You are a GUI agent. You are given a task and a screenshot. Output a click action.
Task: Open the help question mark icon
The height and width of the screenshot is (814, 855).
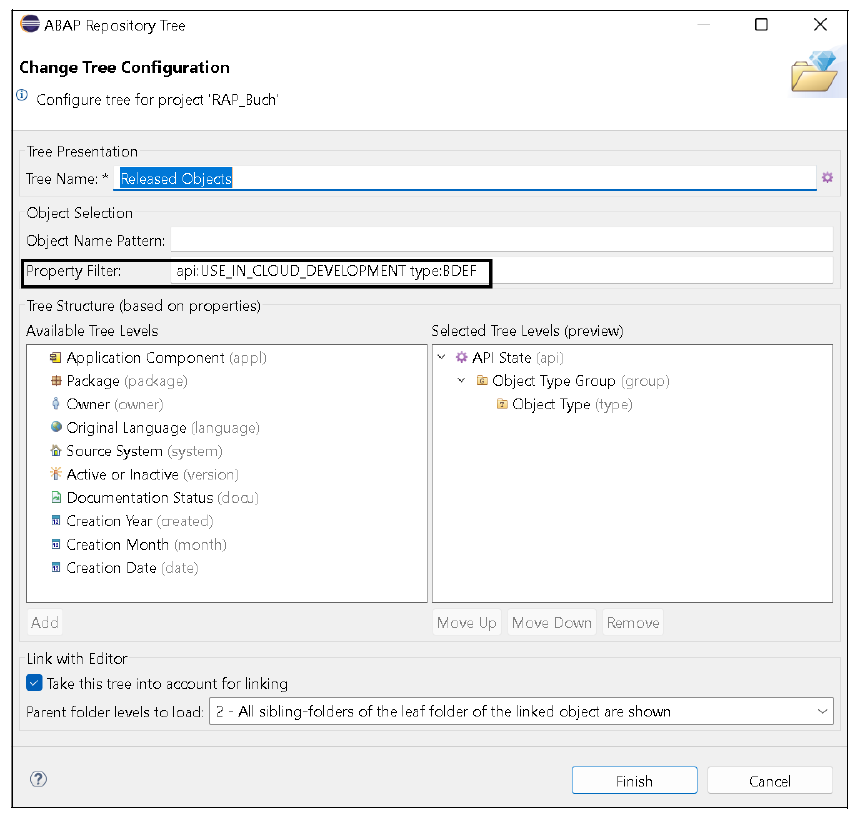point(37,780)
